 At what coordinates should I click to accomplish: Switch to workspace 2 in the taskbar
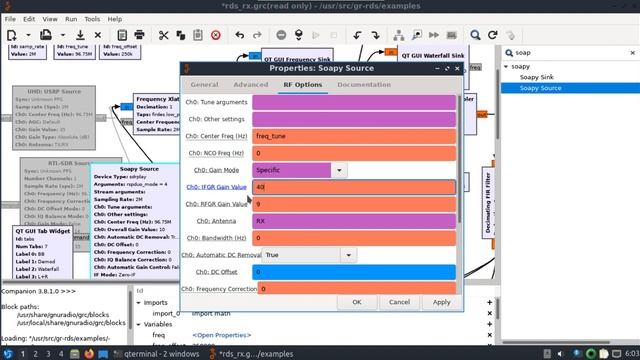pyautogui.click(x=36, y=354)
